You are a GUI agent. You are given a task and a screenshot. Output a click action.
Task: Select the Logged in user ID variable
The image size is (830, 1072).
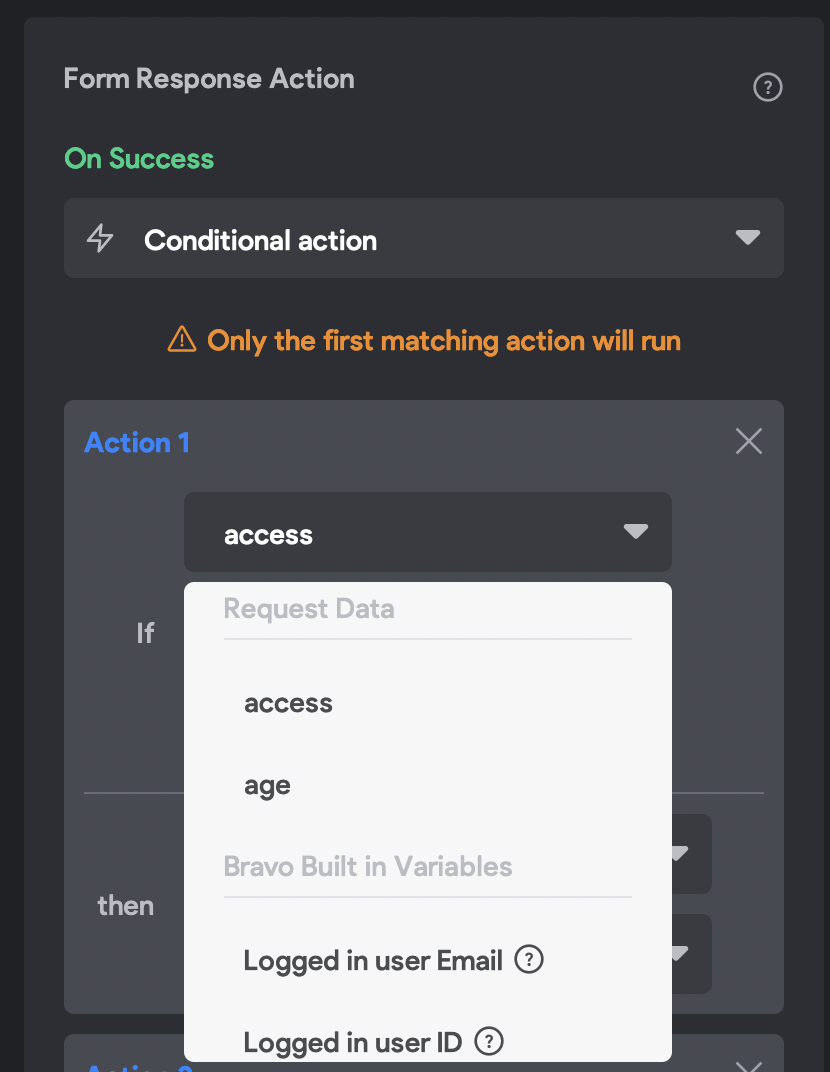tap(352, 1043)
